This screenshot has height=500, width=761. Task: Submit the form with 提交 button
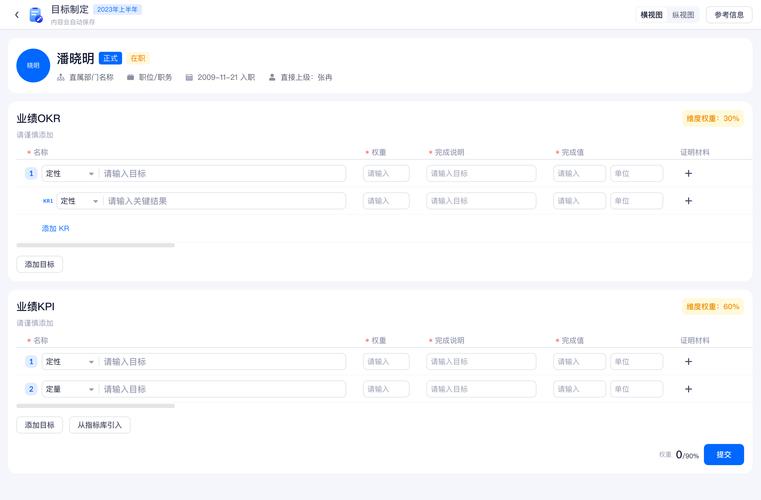(724, 454)
